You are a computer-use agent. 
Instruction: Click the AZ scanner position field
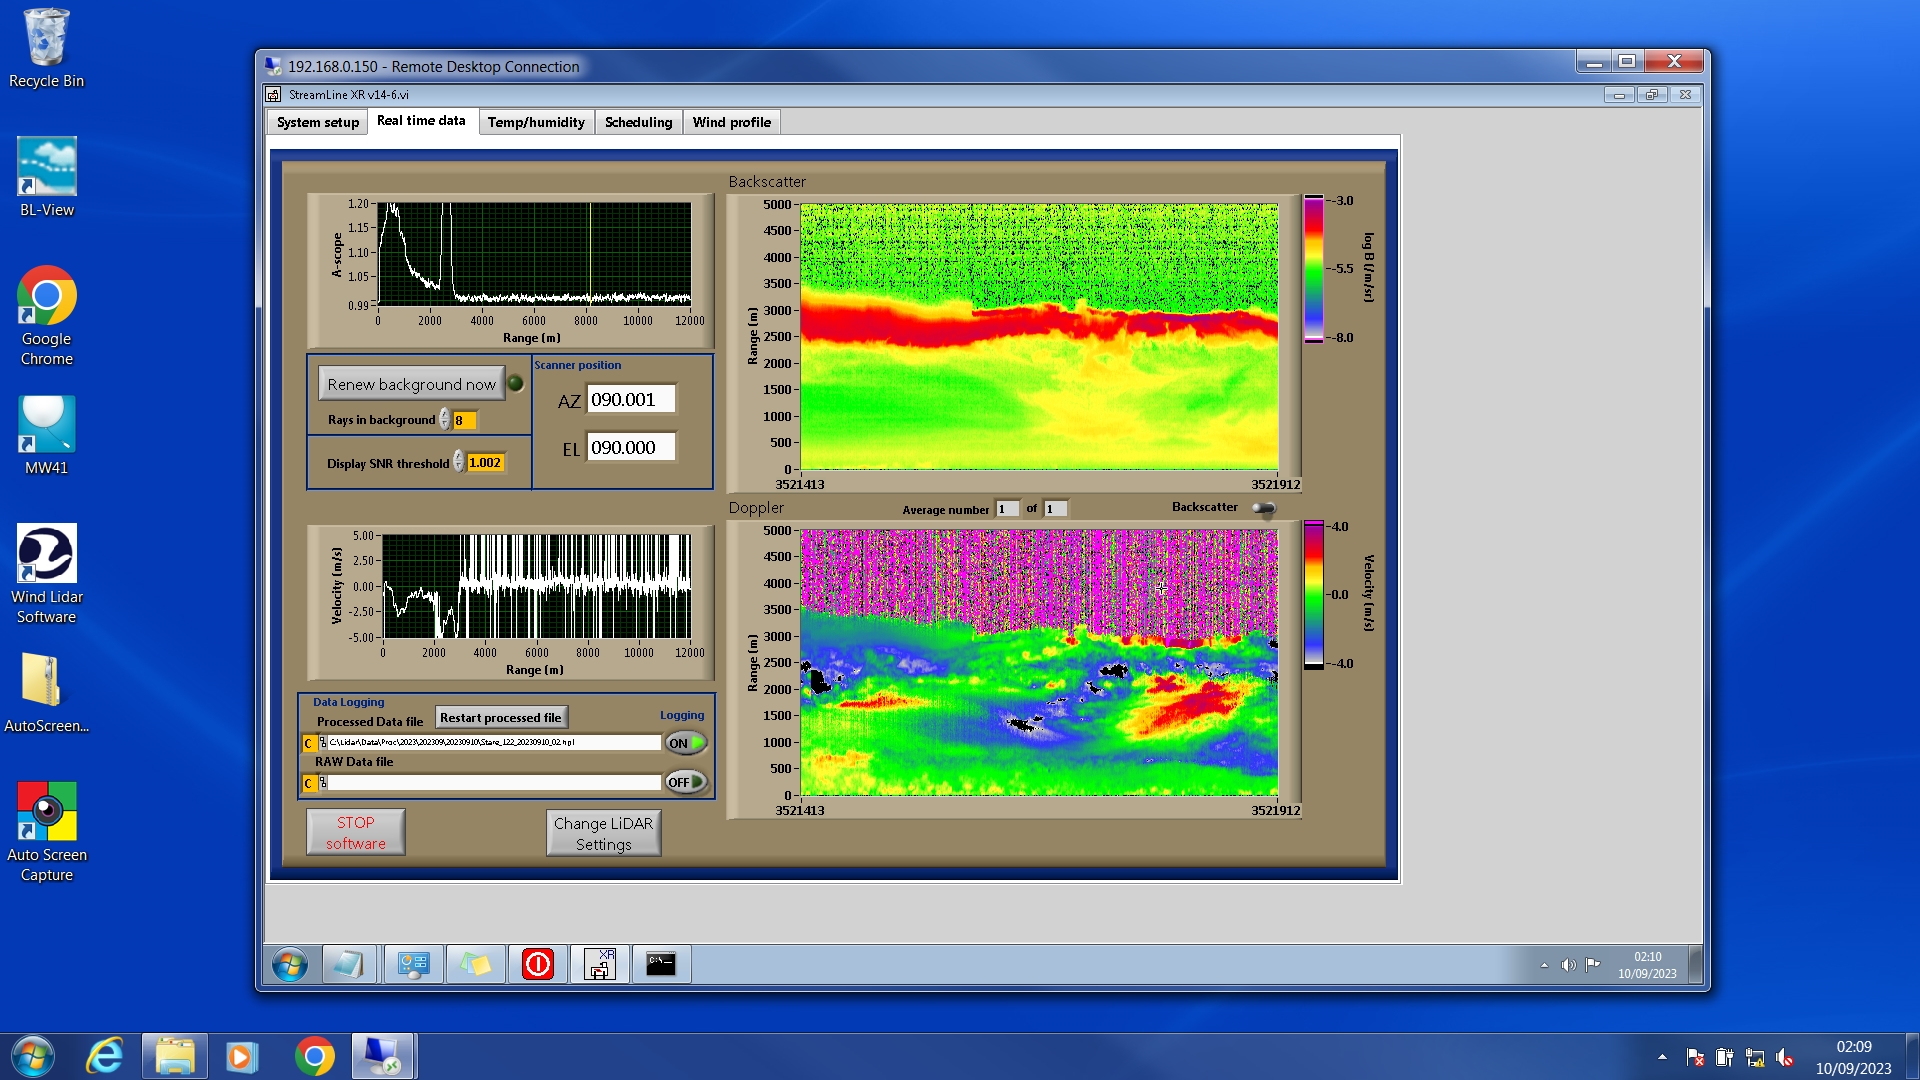(x=630, y=400)
